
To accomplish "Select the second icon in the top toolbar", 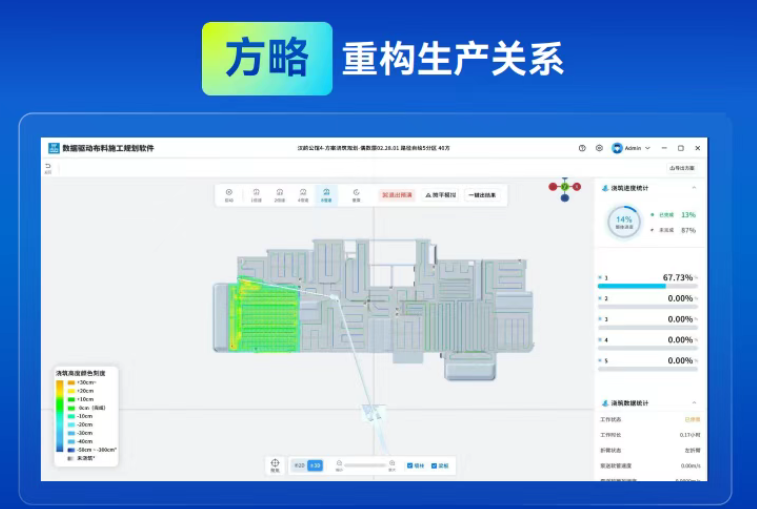I will (255, 194).
